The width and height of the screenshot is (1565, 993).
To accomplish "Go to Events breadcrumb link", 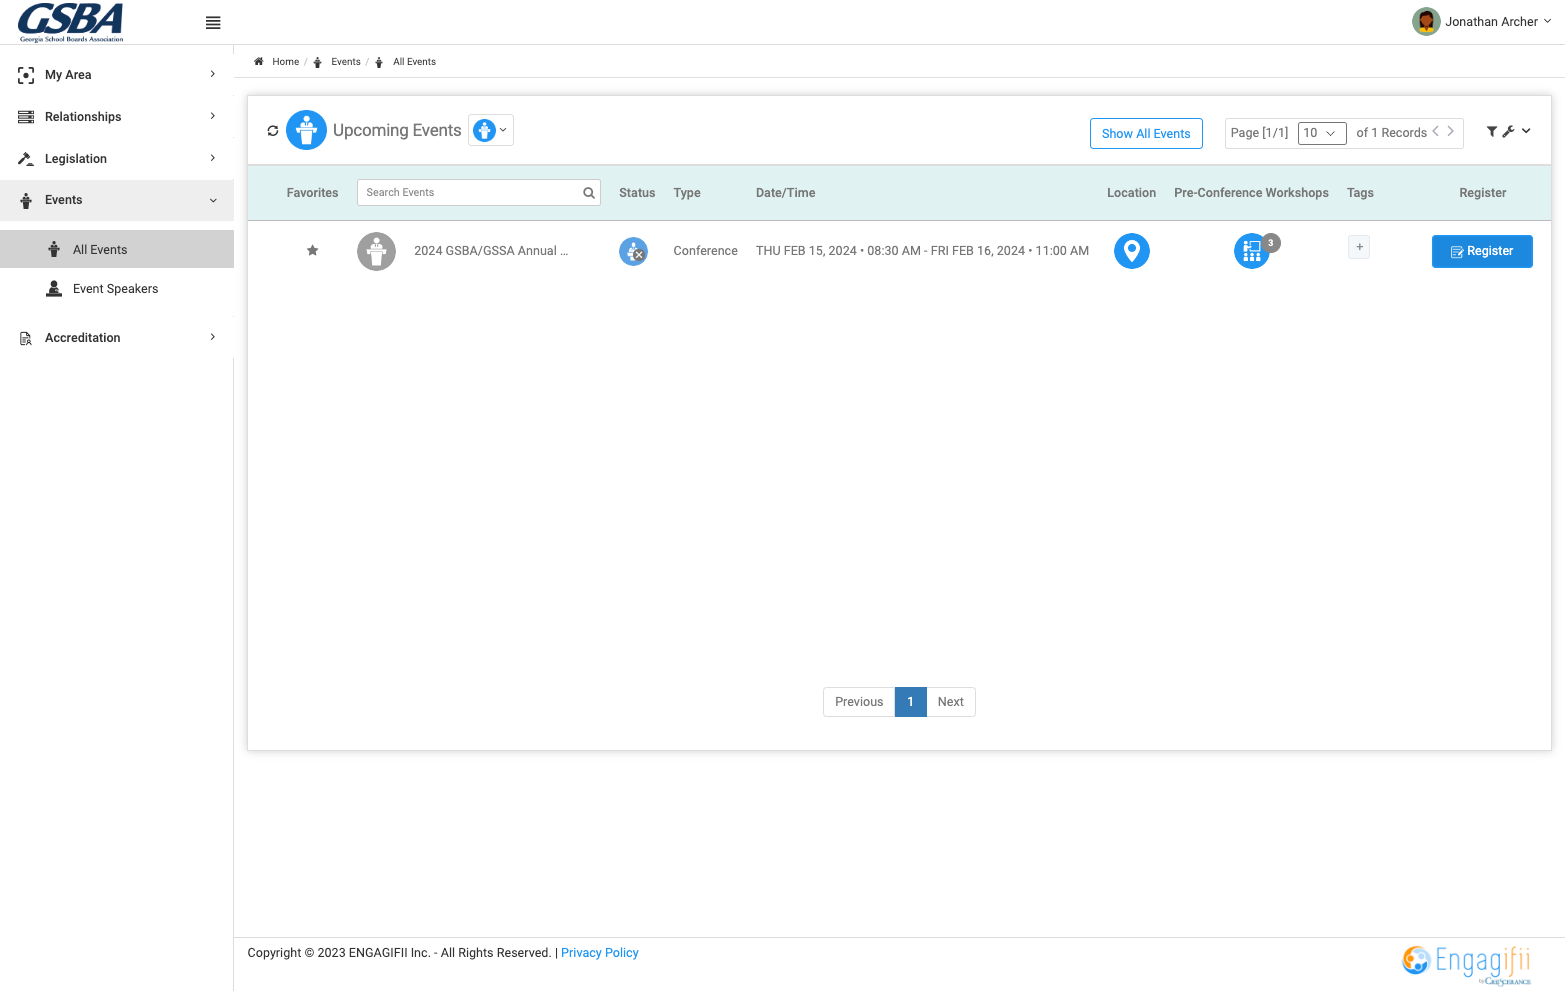I will click(x=346, y=62).
